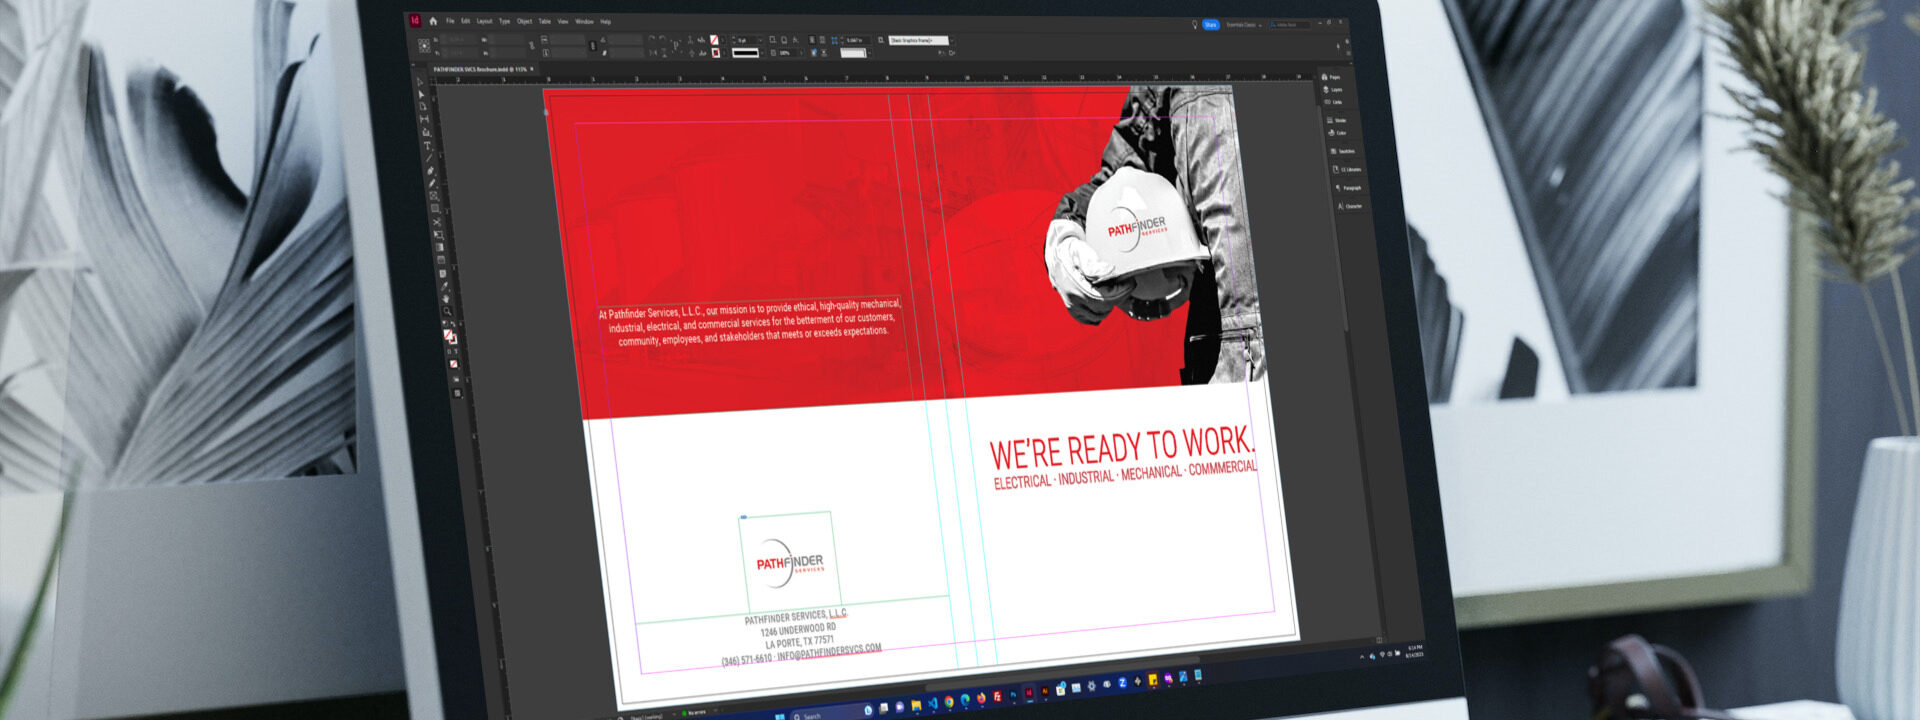Select the Eyedropper tool
Image resolution: width=1920 pixels, height=720 pixels.
coord(444,286)
